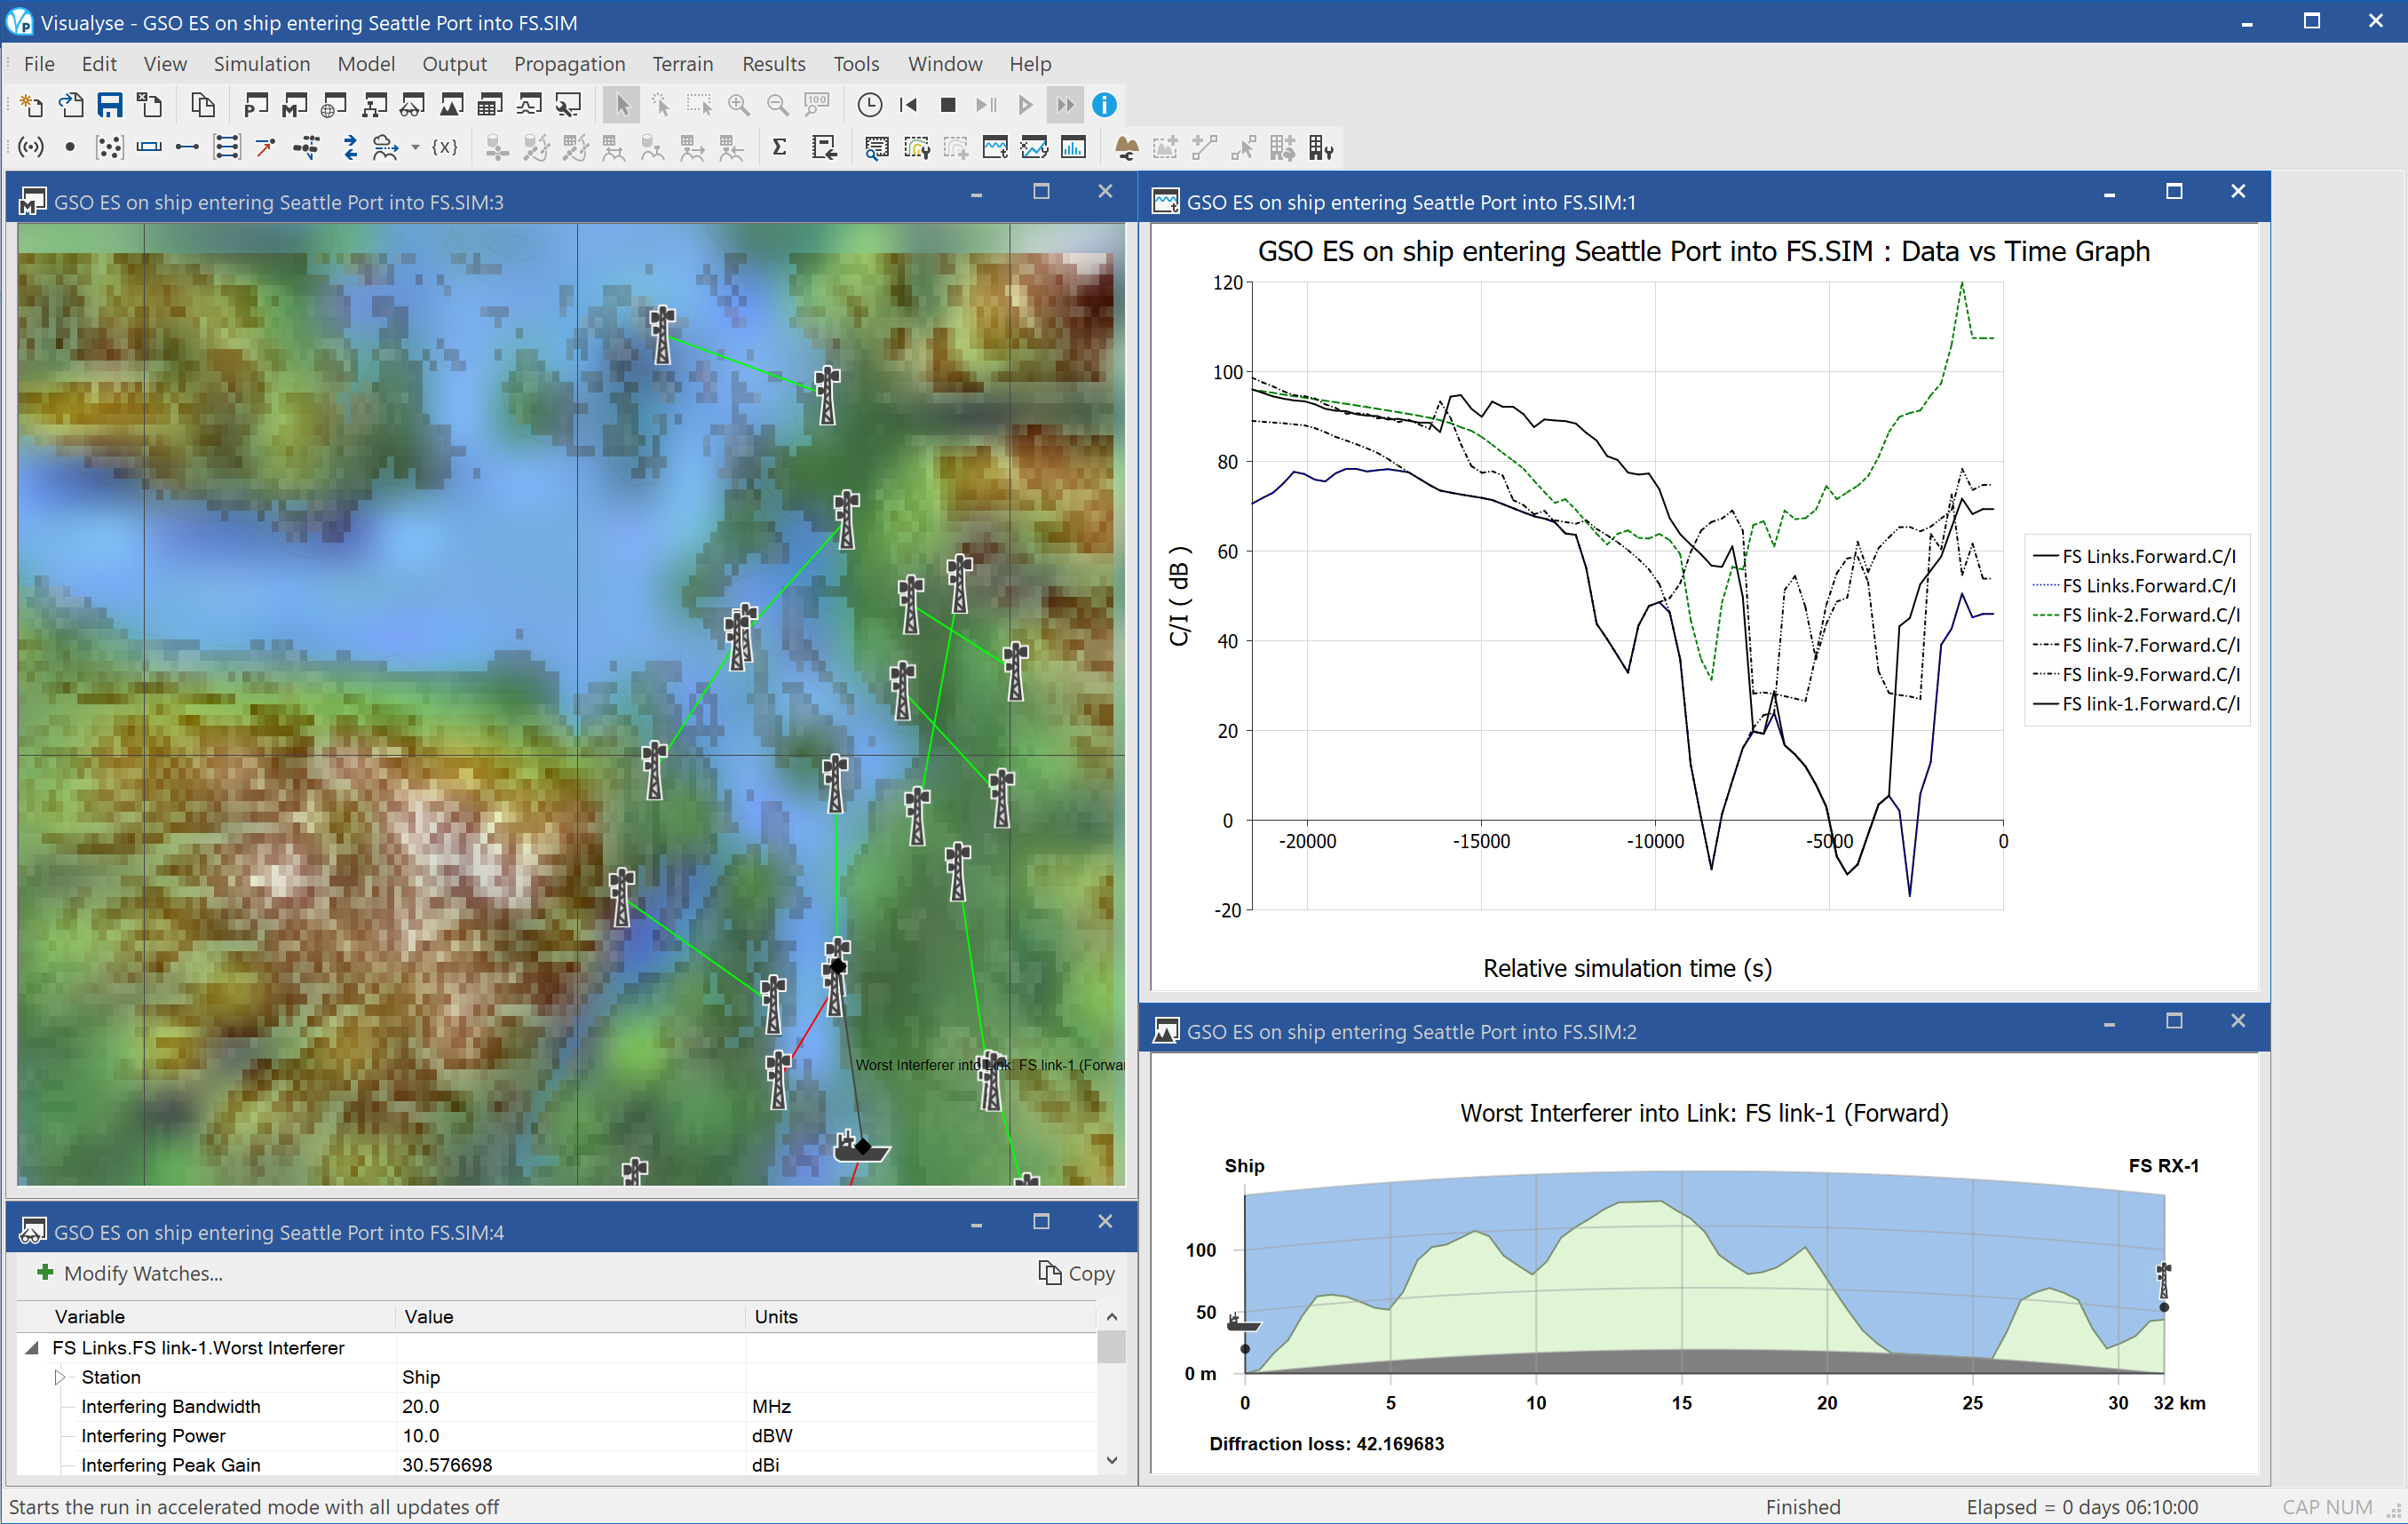Image resolution: width=2408 pixels, height=1524 pixels.
Task: Open the Window menu
Action: coord(945,64)
